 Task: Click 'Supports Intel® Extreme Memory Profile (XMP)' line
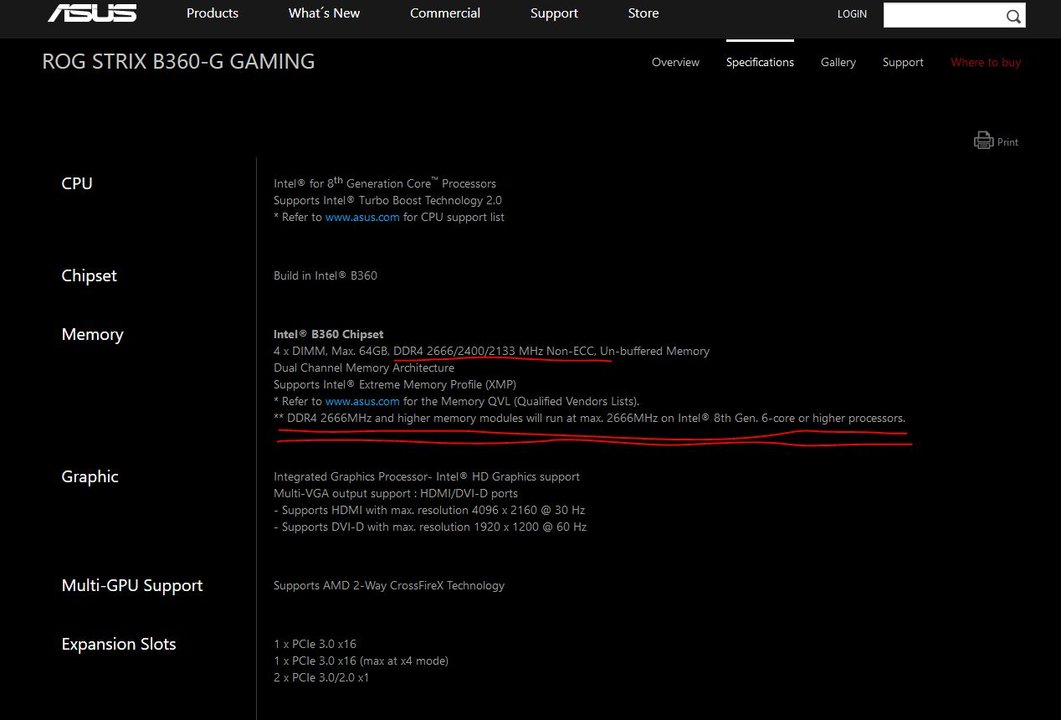[395, 385]
